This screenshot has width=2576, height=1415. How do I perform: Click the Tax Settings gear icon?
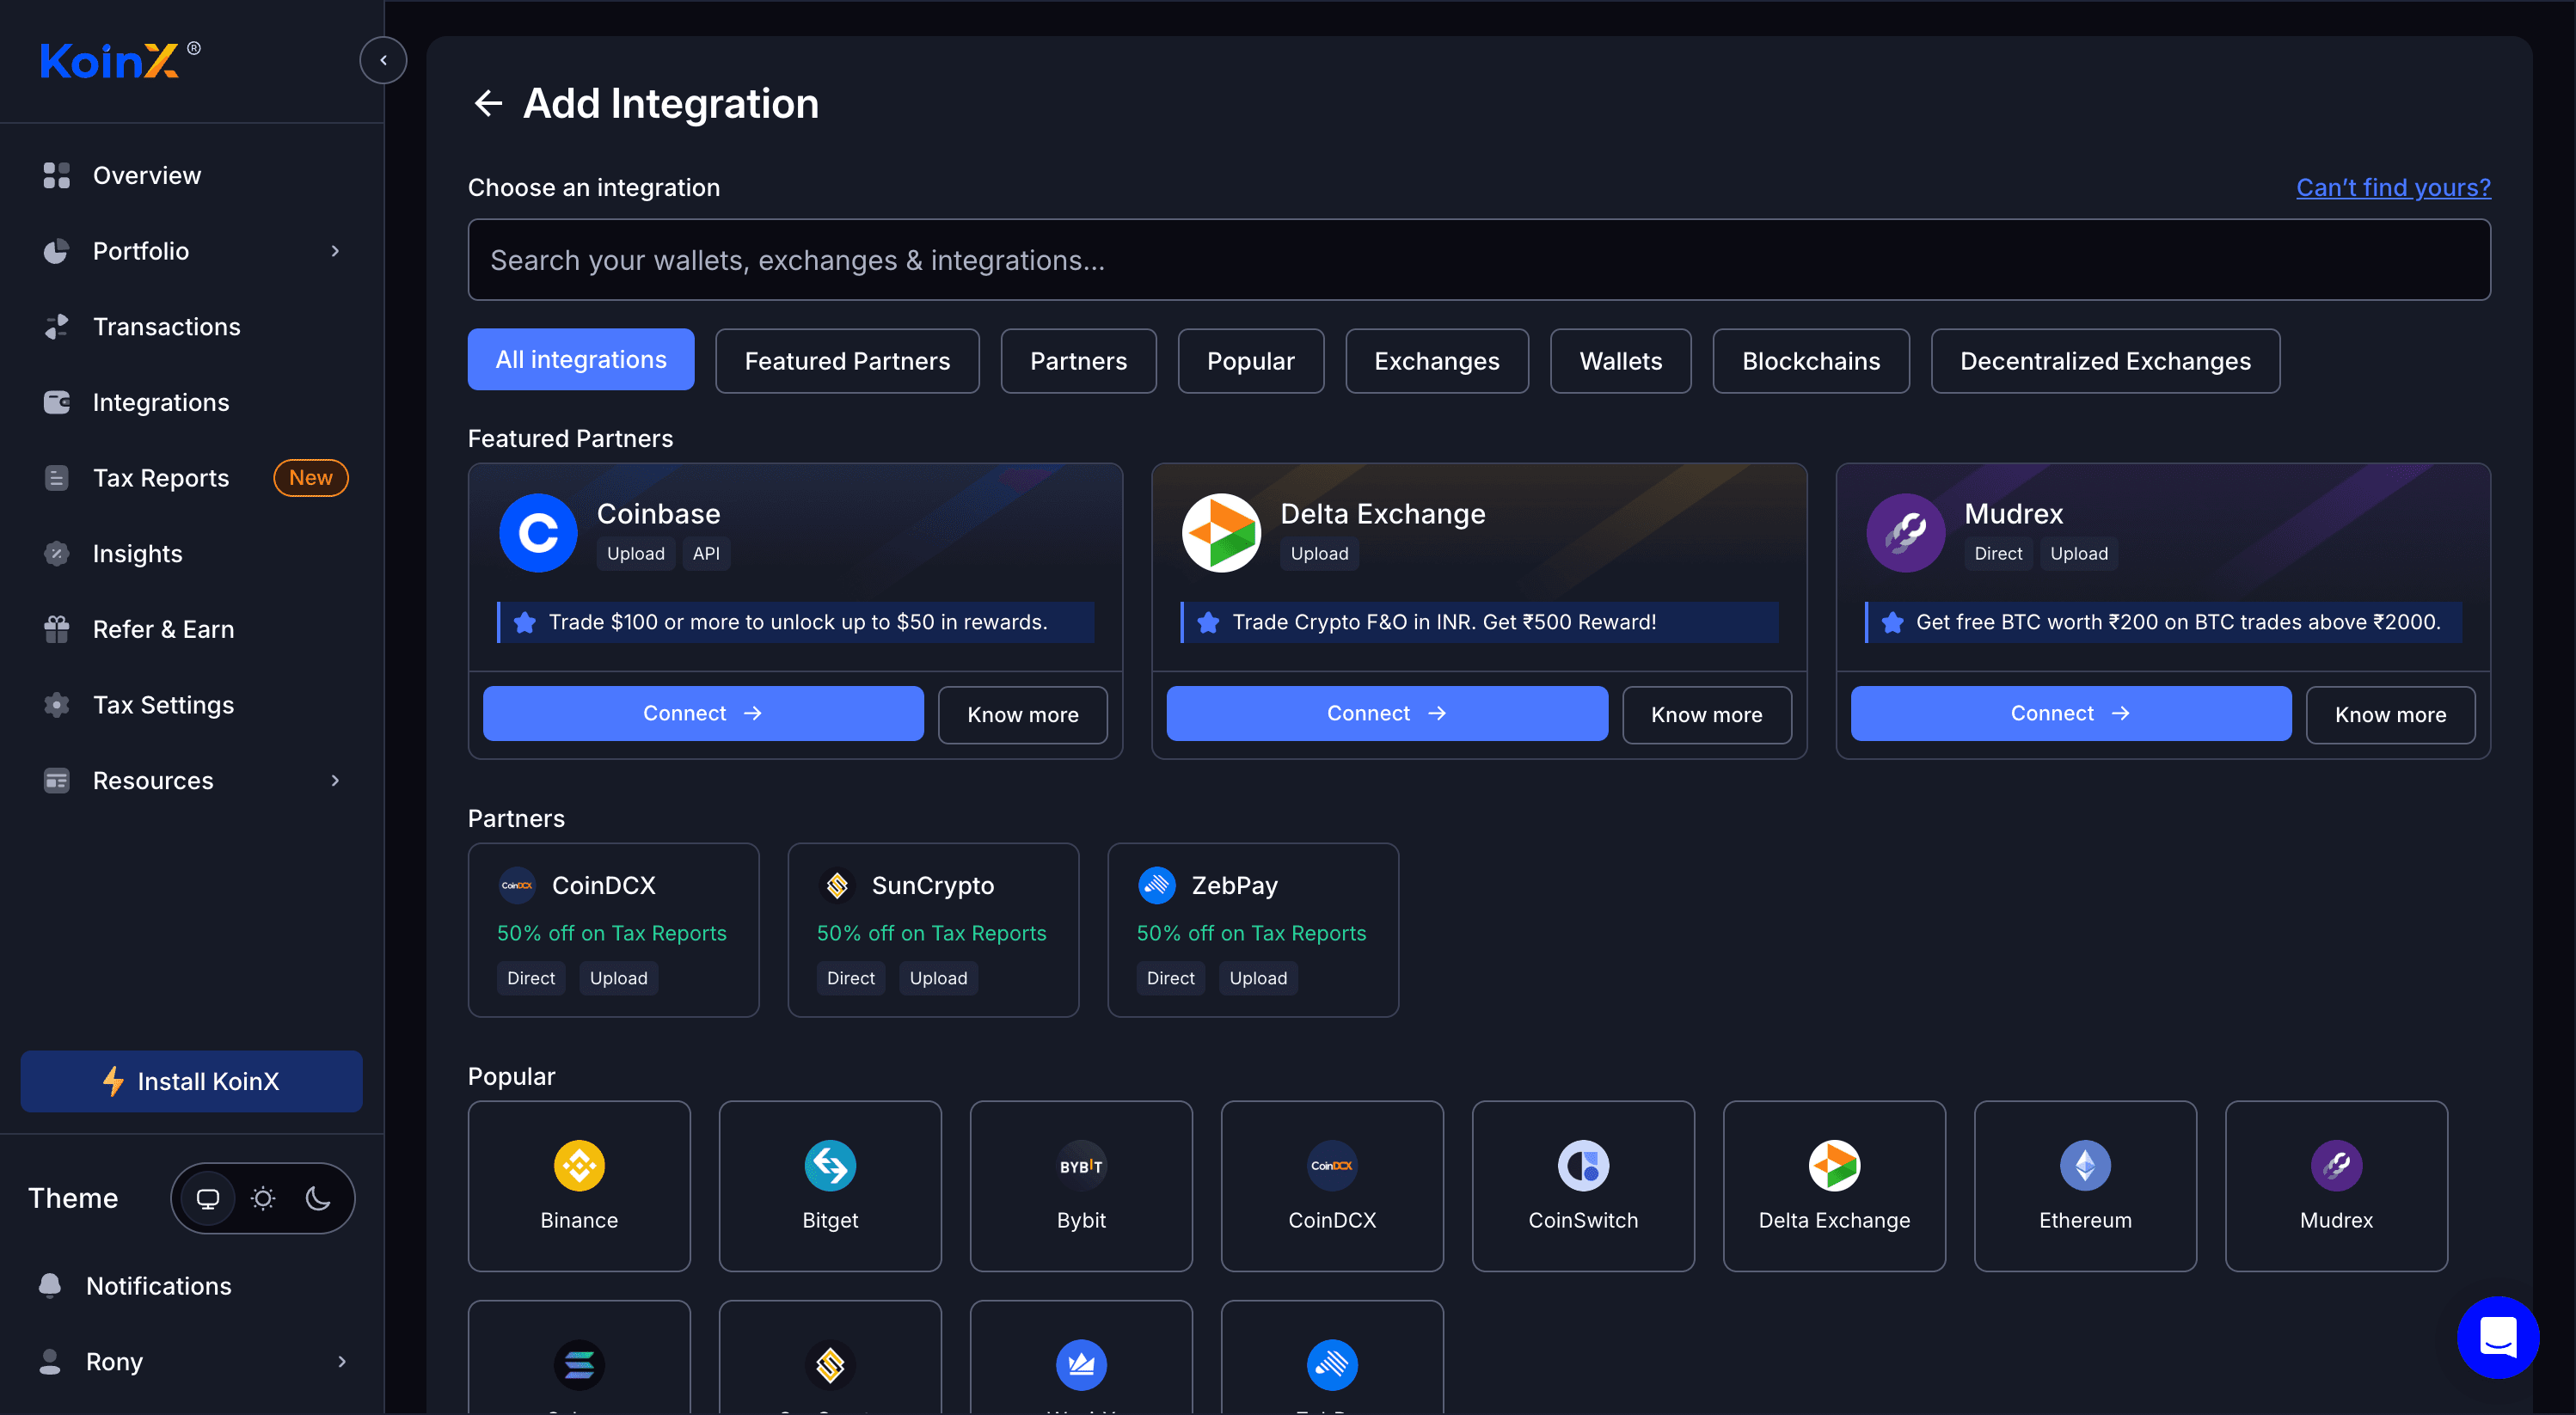point(56,705)
